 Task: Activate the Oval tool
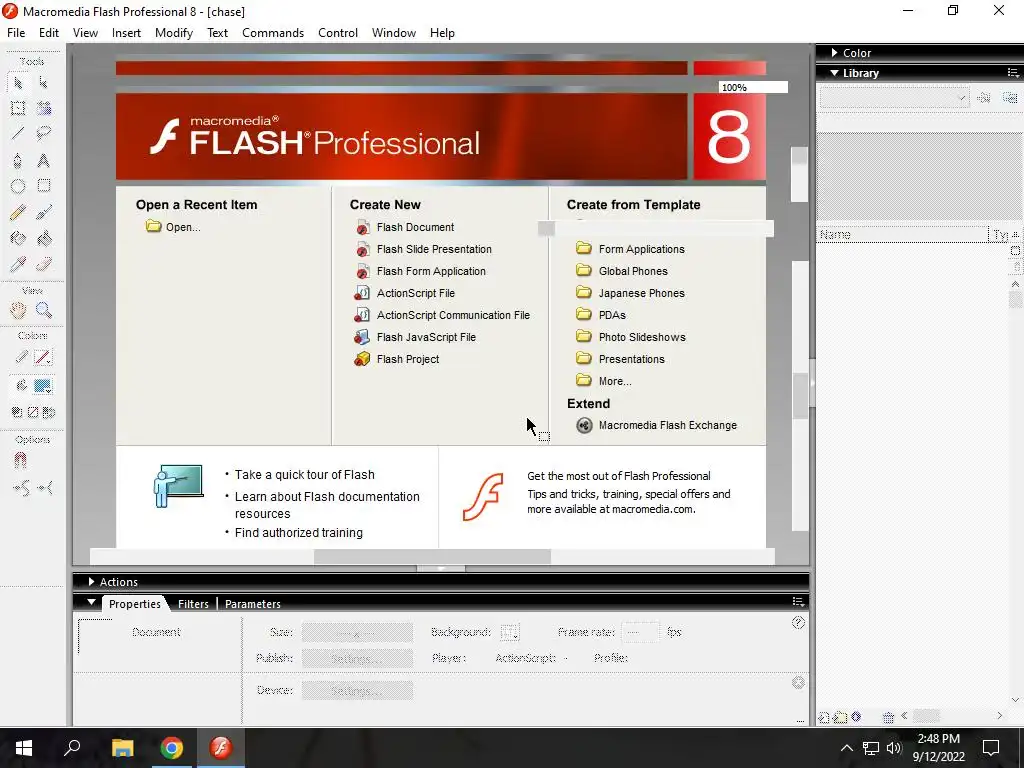pyautogui.click(x=18, y=186)
